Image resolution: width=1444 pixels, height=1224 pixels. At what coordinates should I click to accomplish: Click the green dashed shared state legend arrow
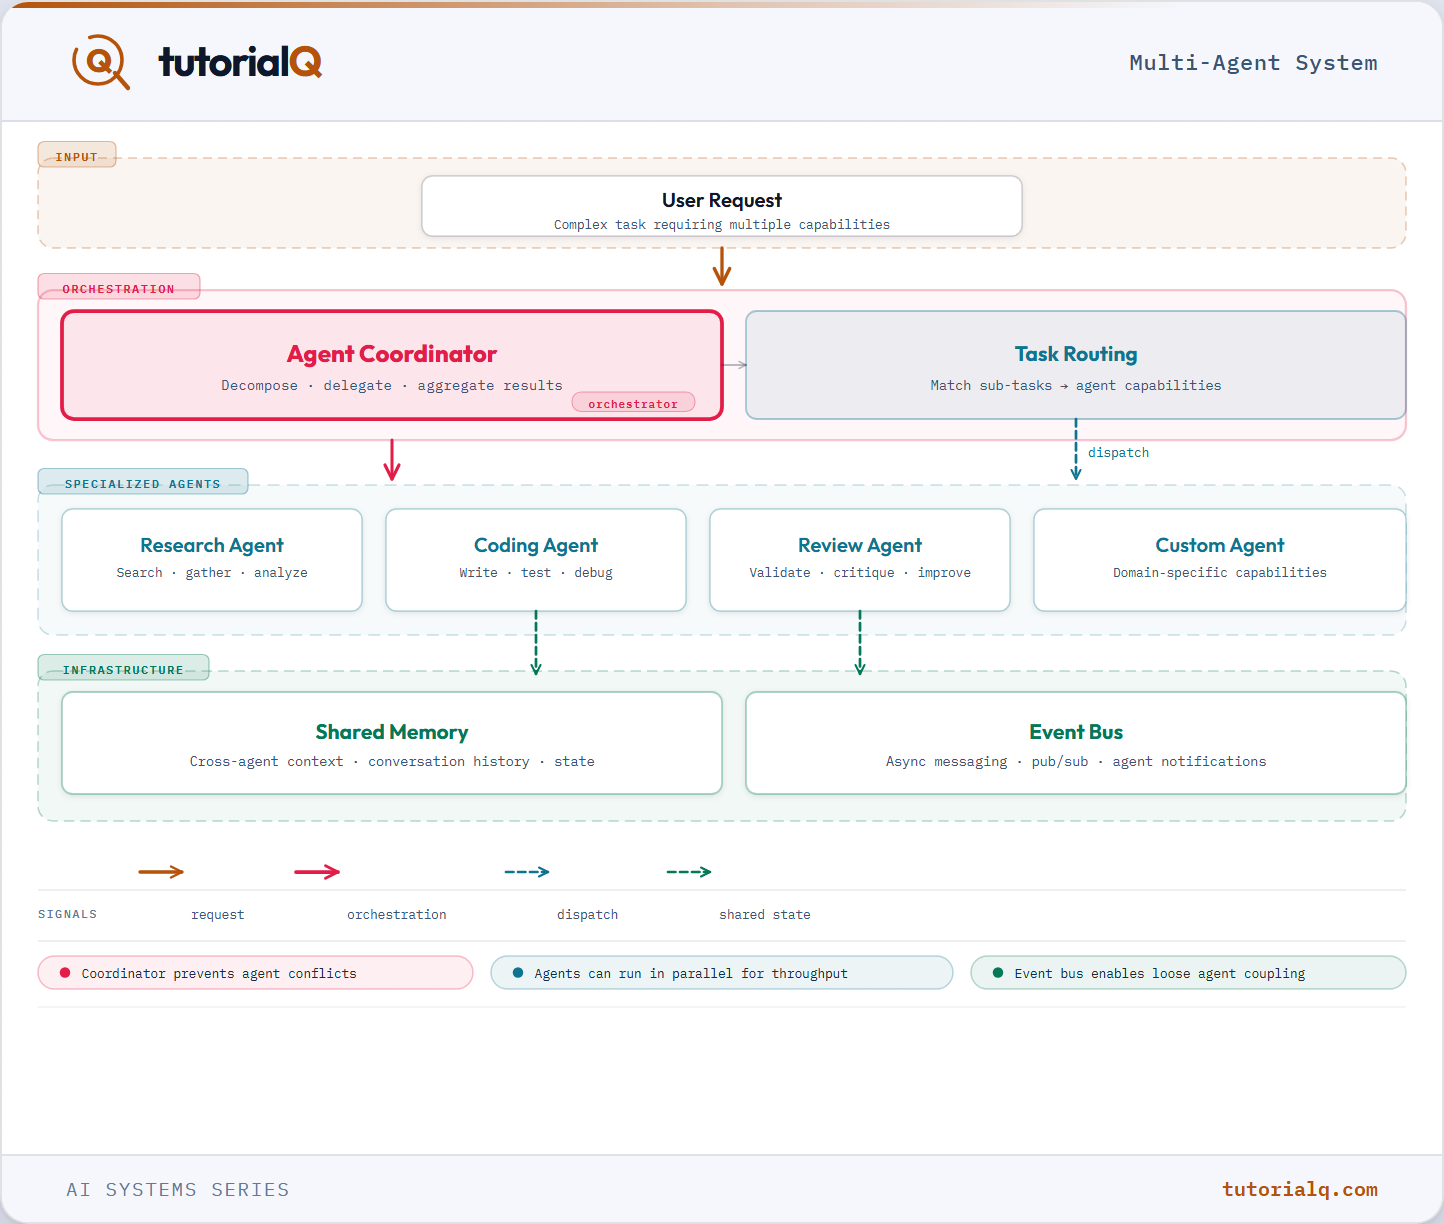point(689,872)
